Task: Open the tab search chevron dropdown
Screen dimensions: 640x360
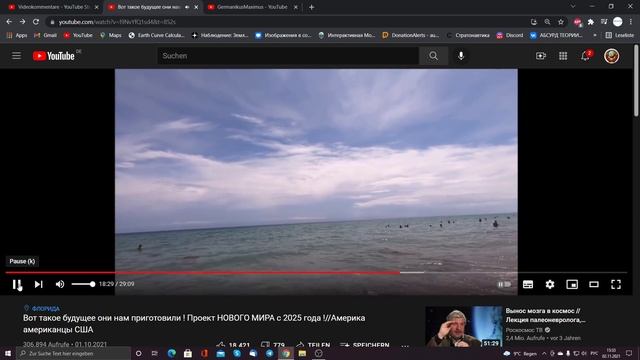Action: click(x=573, y=7)
